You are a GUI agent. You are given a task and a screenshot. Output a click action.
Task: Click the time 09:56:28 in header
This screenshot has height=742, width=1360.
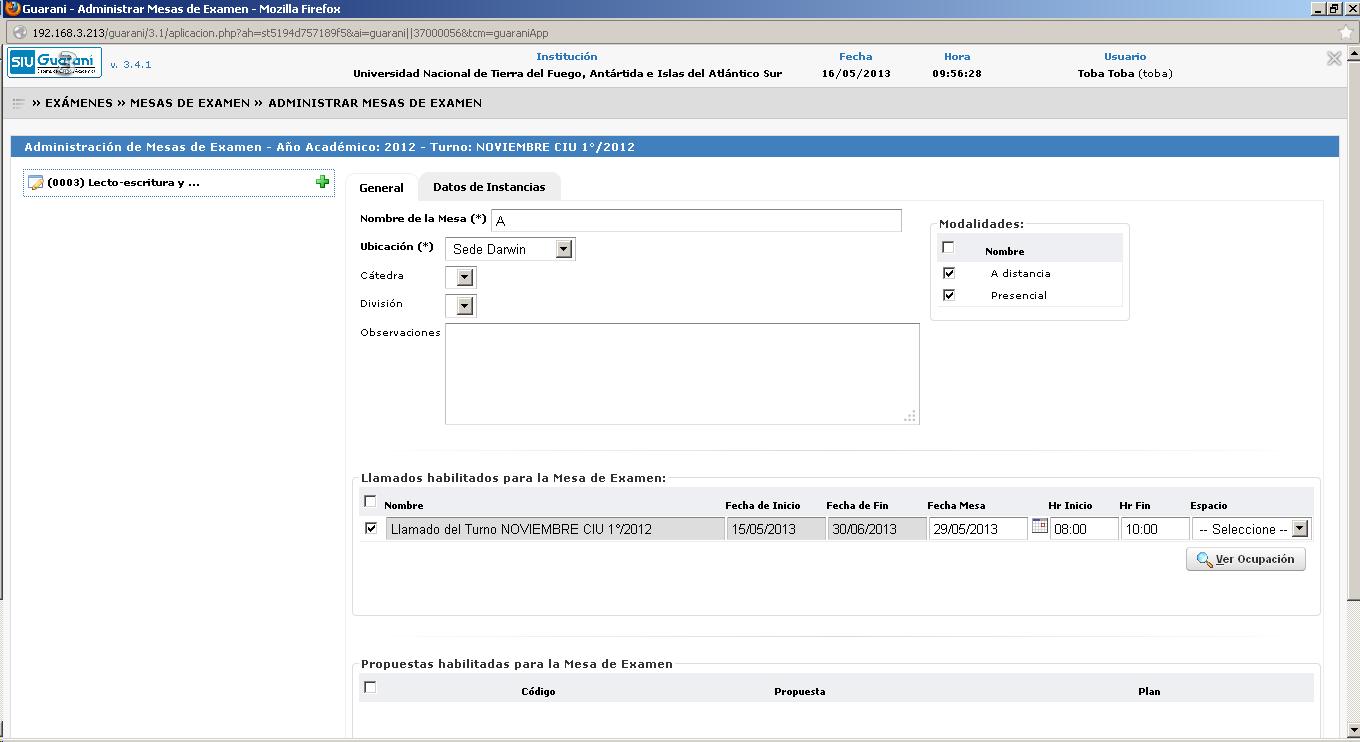coord(957,73)
